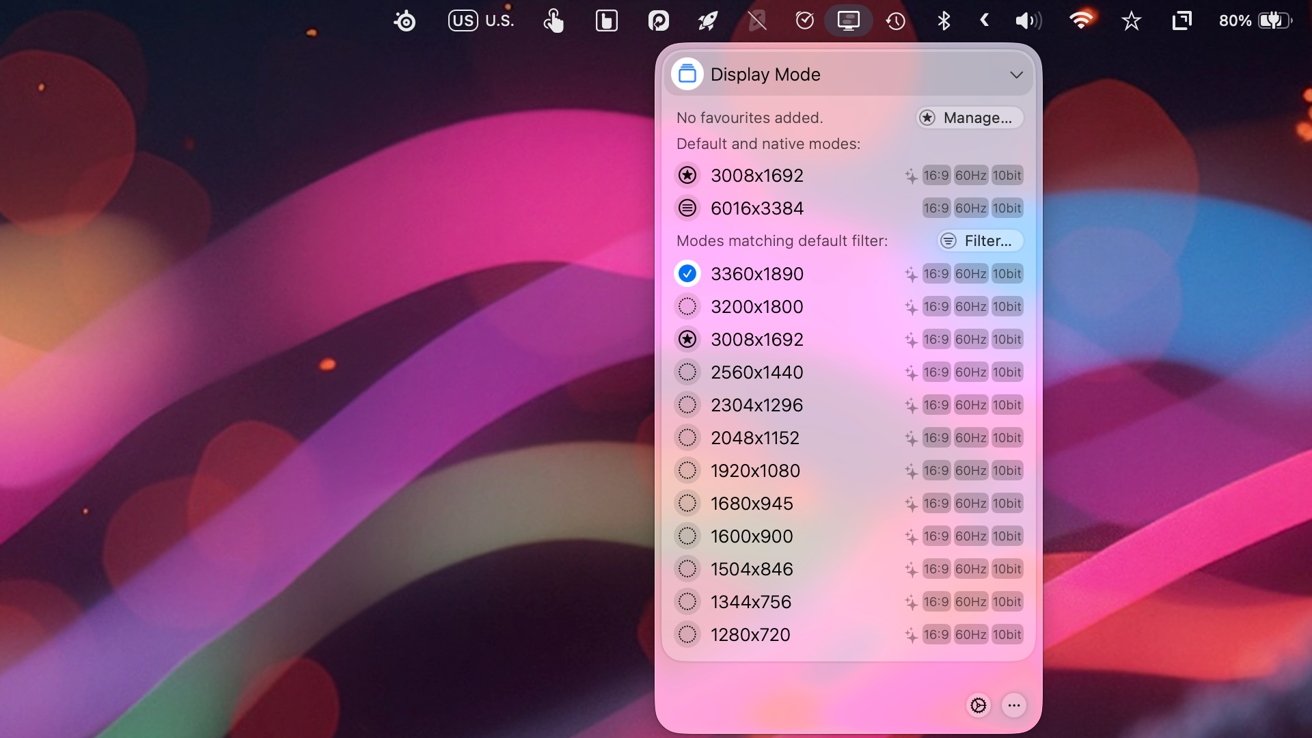This screenshot has width=1312, height=738.
Task: Click the Manage favourites button
Action: [968, 117]
